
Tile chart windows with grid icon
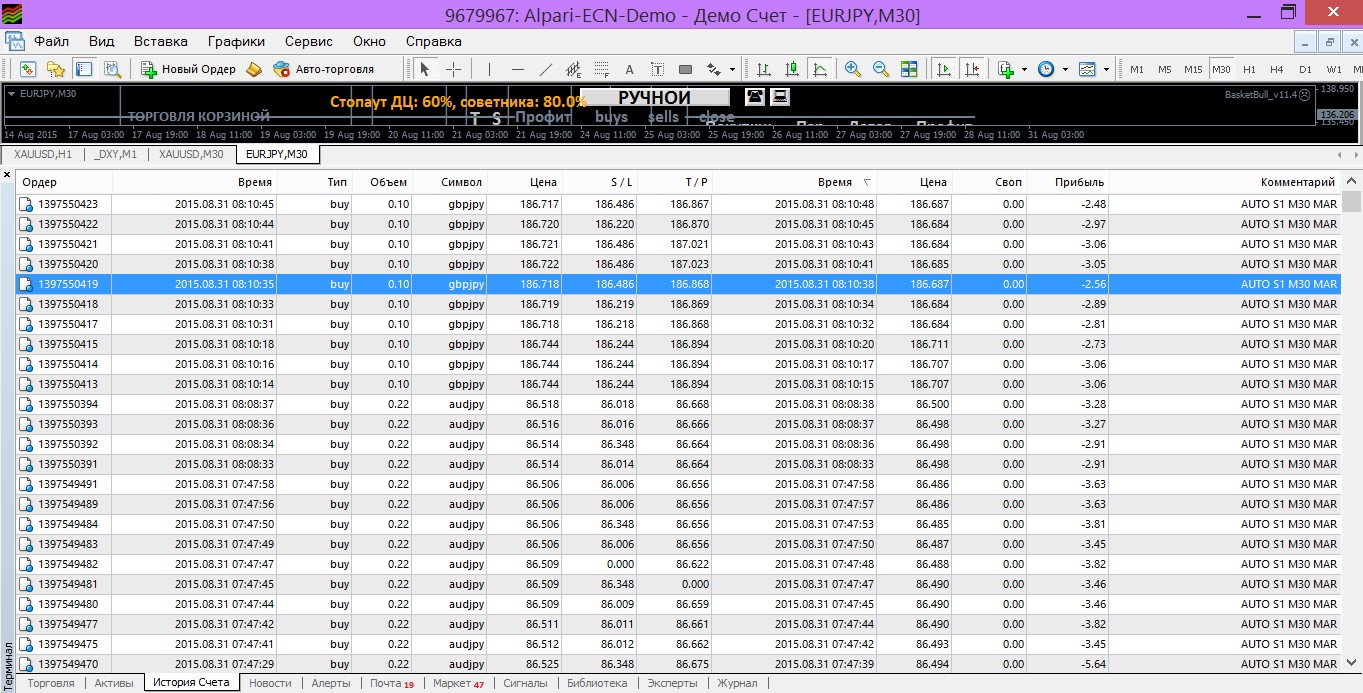click(x=909, y=69)
